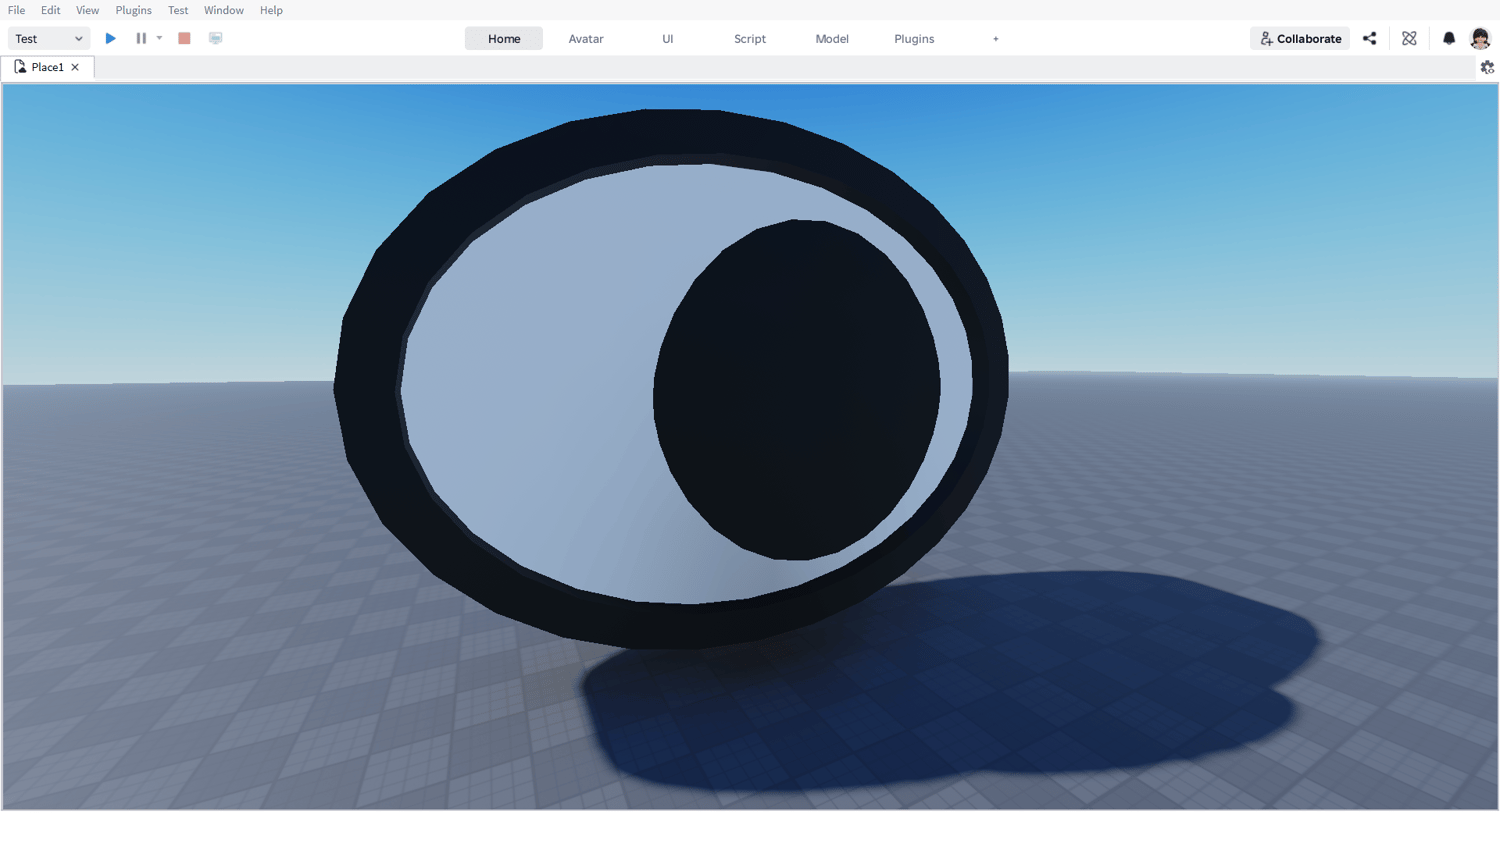Expand the small arrow next to Pause
The width and height of the screenshot is (1500, 843).
tap(159, 38)
